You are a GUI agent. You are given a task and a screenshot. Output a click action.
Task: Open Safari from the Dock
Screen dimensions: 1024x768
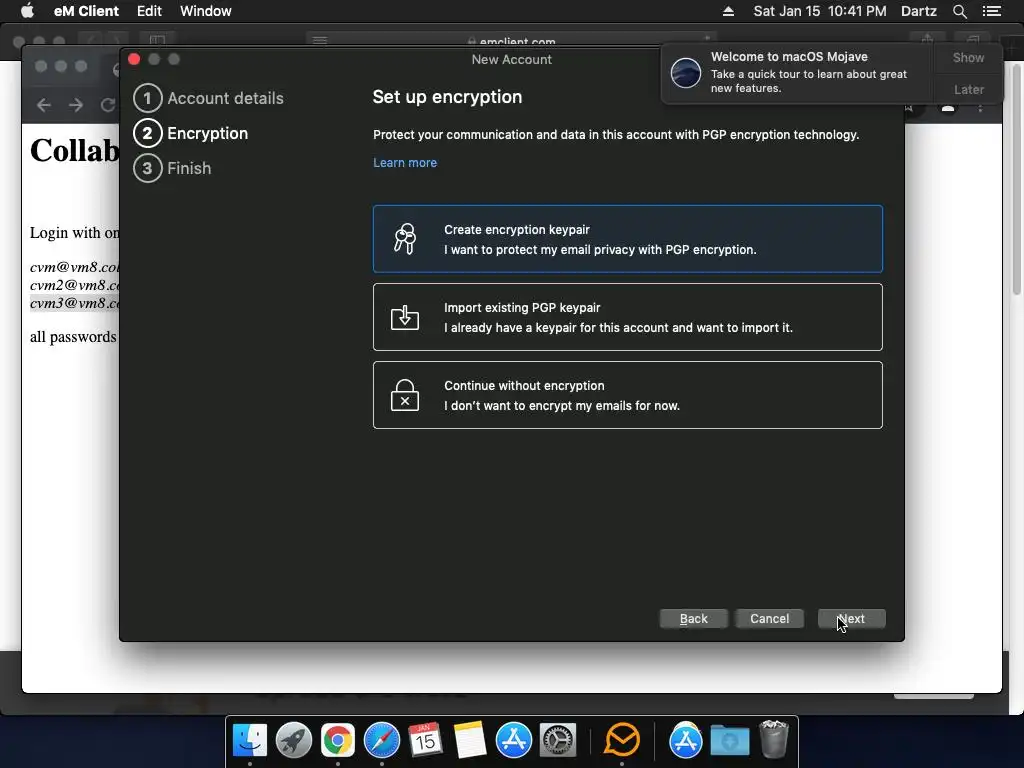tap(381, 740)
